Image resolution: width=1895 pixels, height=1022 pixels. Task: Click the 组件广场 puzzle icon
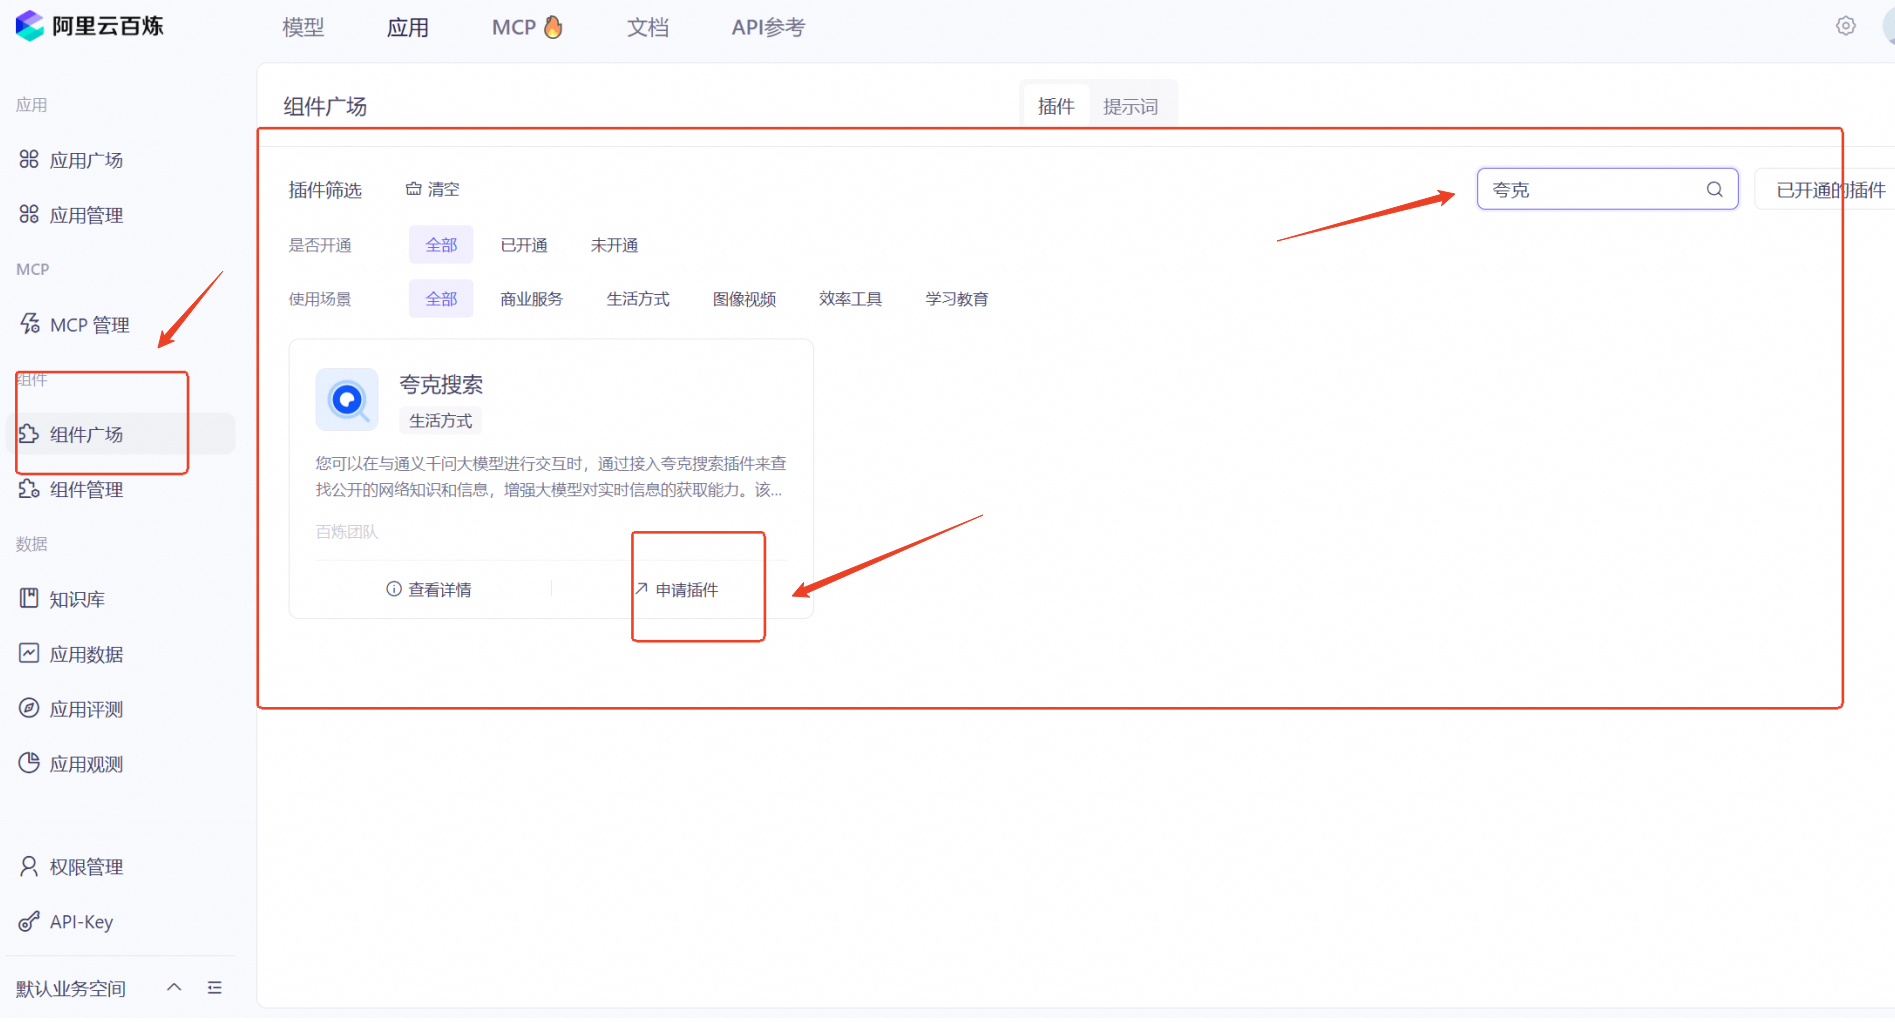point(29,434)
